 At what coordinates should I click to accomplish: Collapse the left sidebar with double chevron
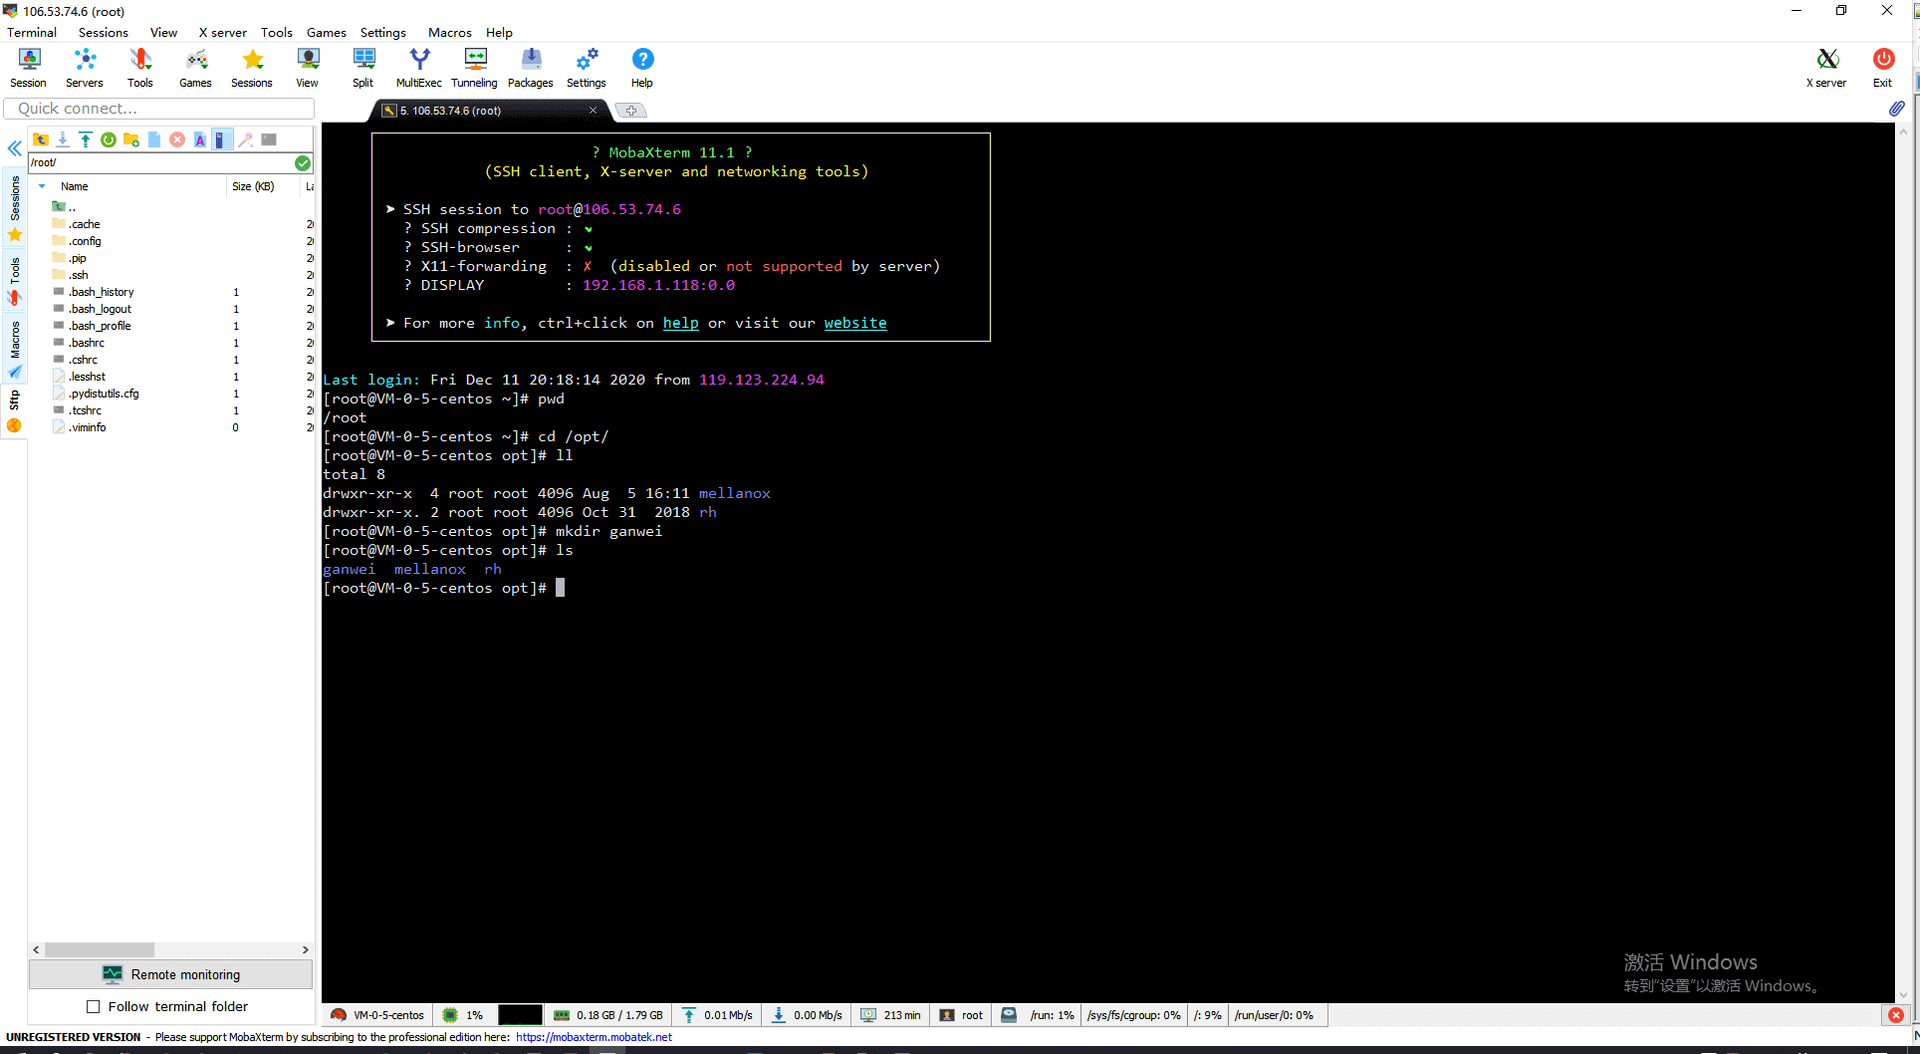click(x=15, y=149)
